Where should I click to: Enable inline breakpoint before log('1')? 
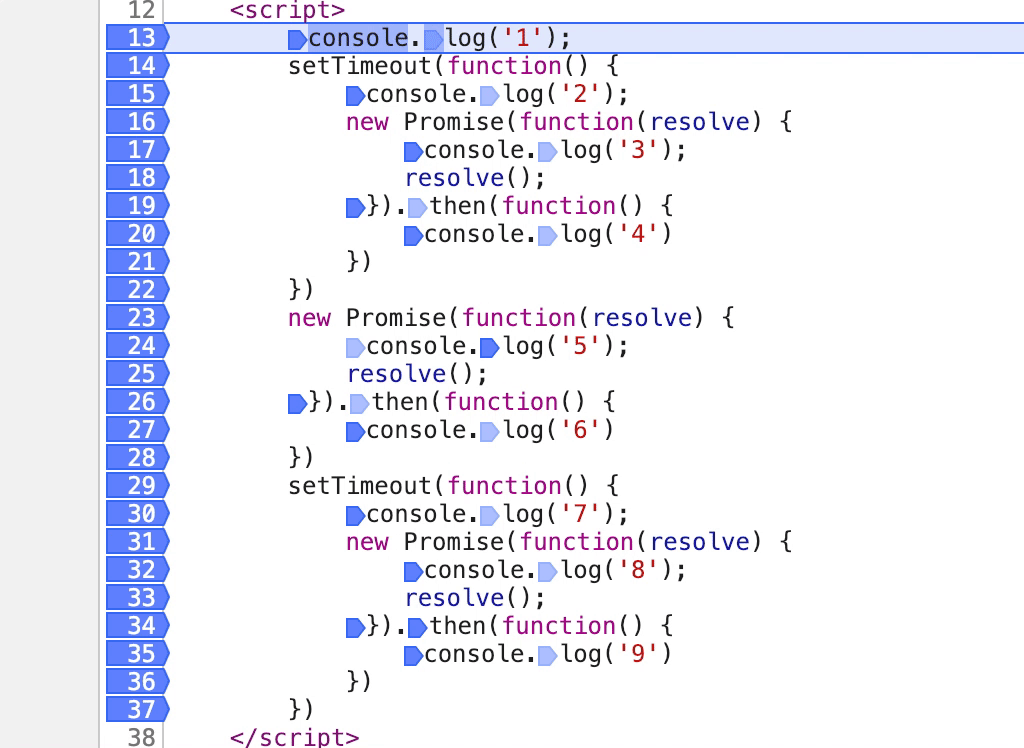434,40
